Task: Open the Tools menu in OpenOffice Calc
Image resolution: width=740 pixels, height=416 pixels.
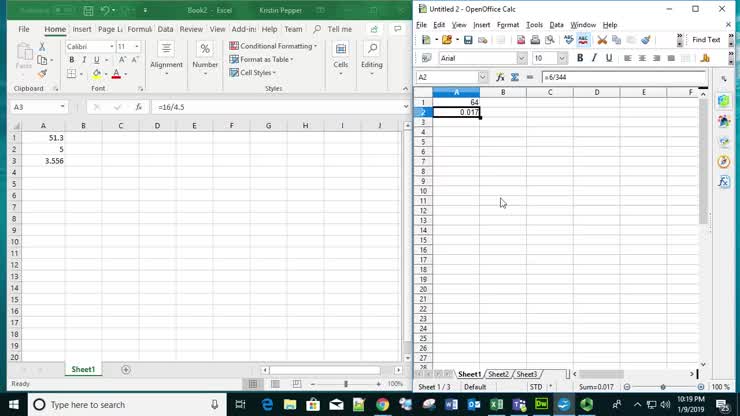Action: 534,25
